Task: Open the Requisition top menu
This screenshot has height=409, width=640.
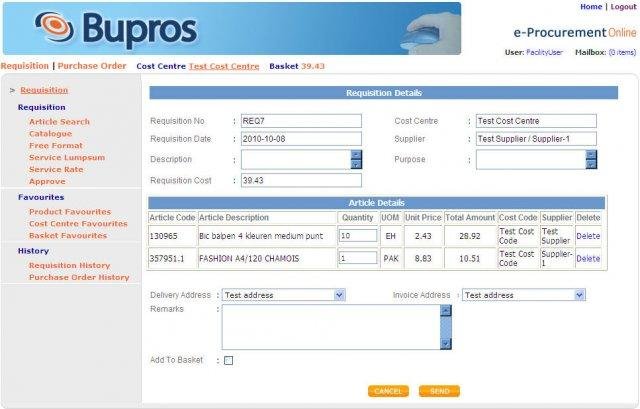Action: pyautogui.click(x=24, y=66)
